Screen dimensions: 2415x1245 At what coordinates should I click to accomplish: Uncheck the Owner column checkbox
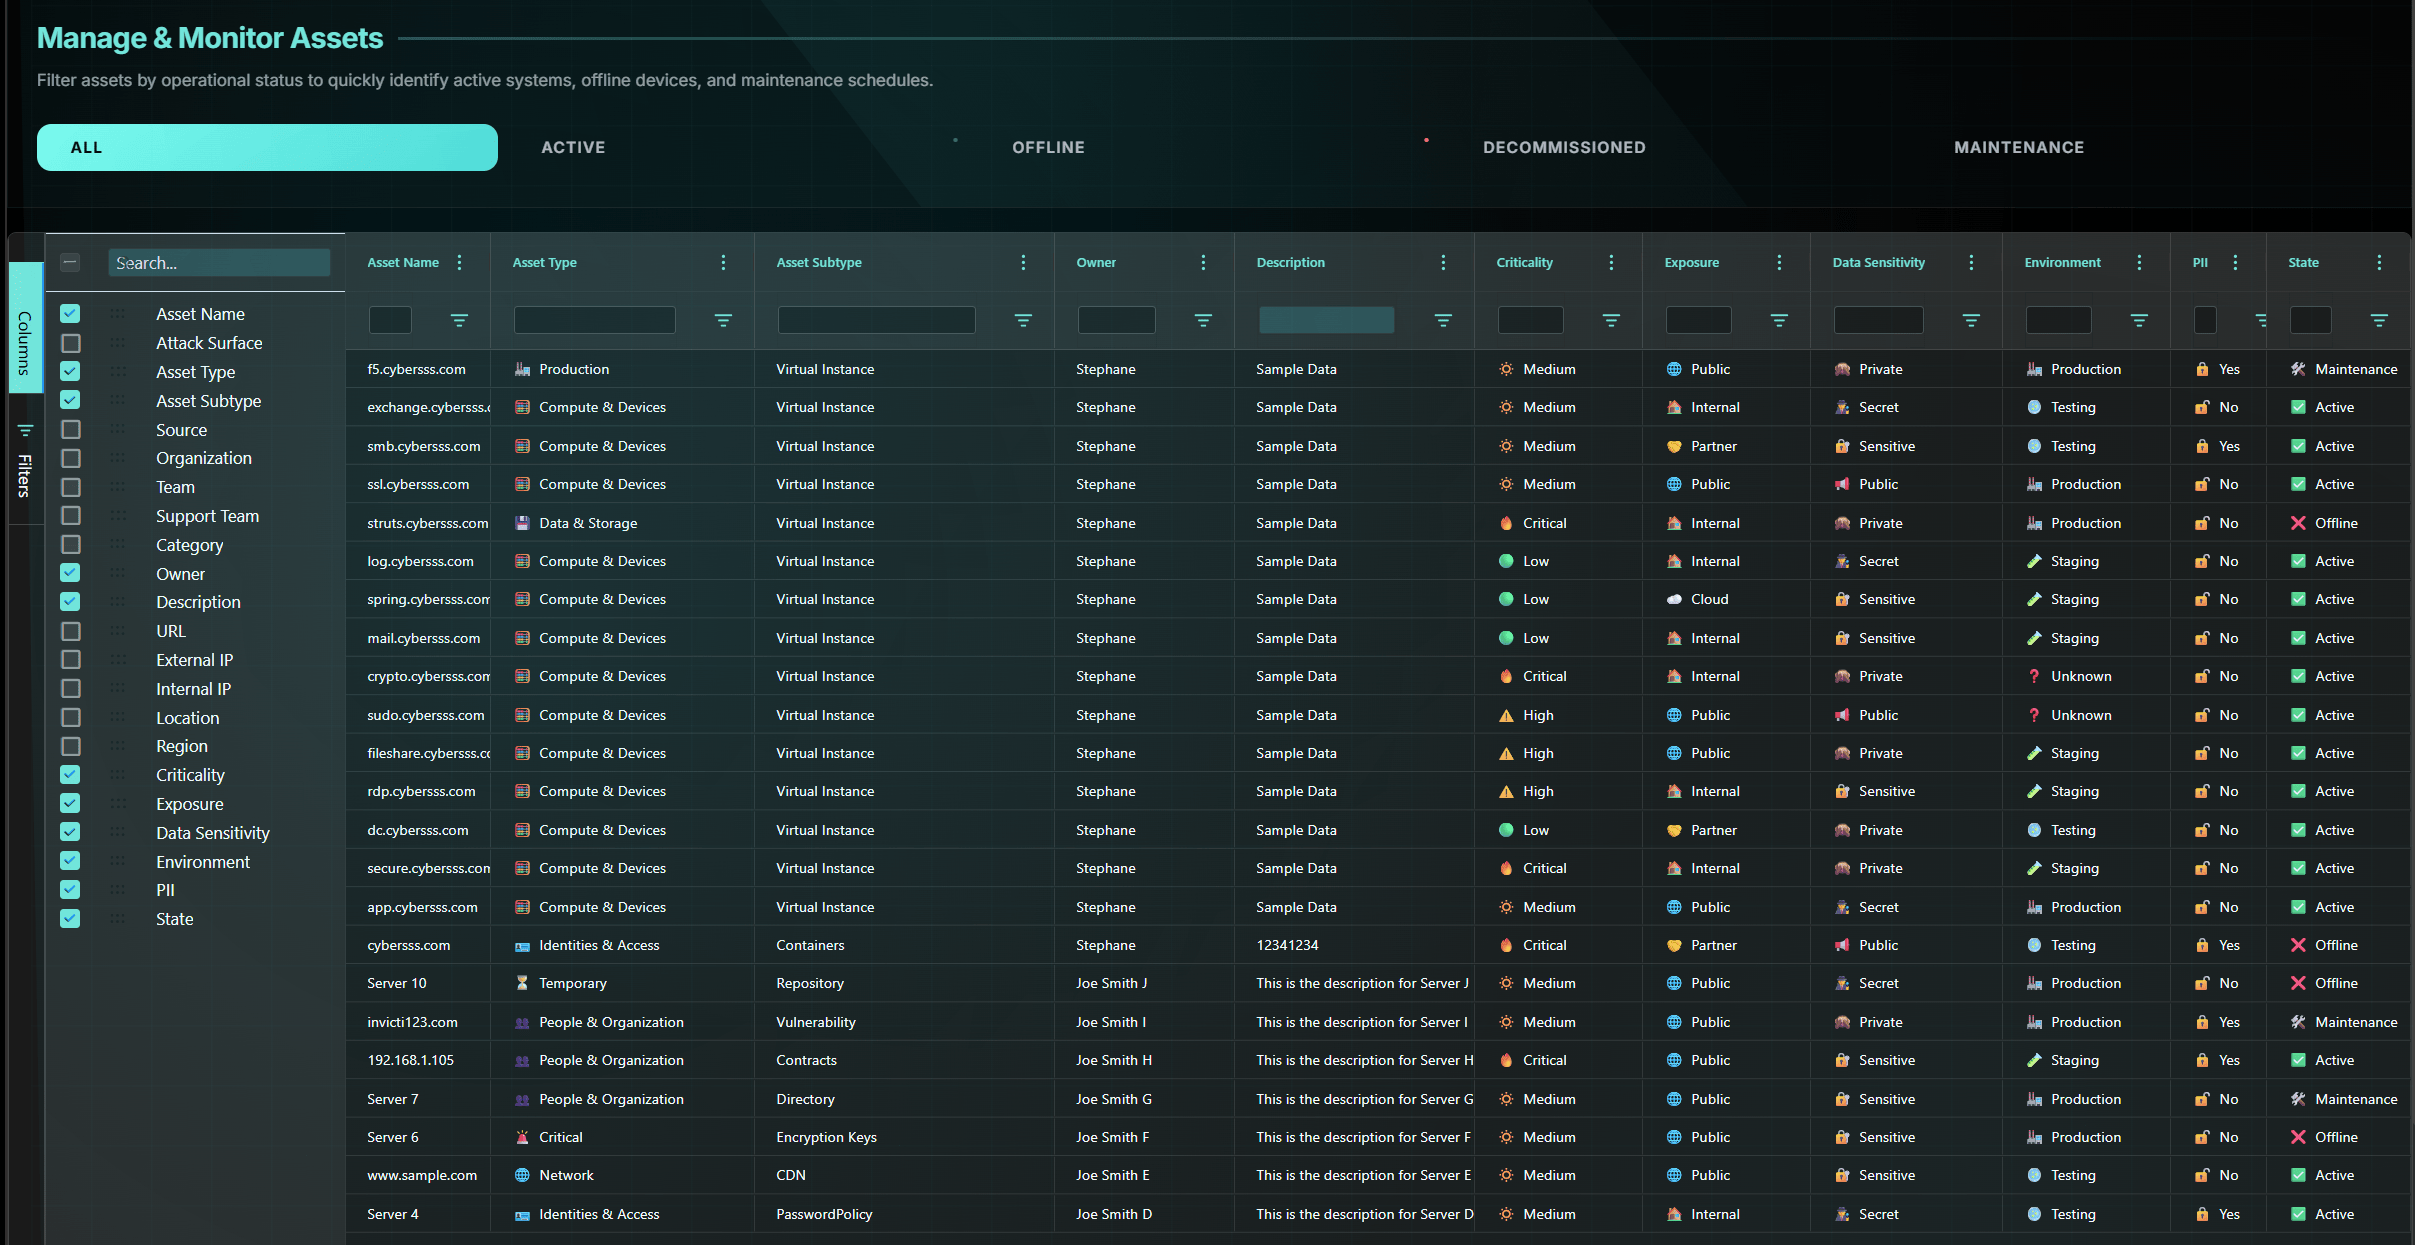click(70, 573)
